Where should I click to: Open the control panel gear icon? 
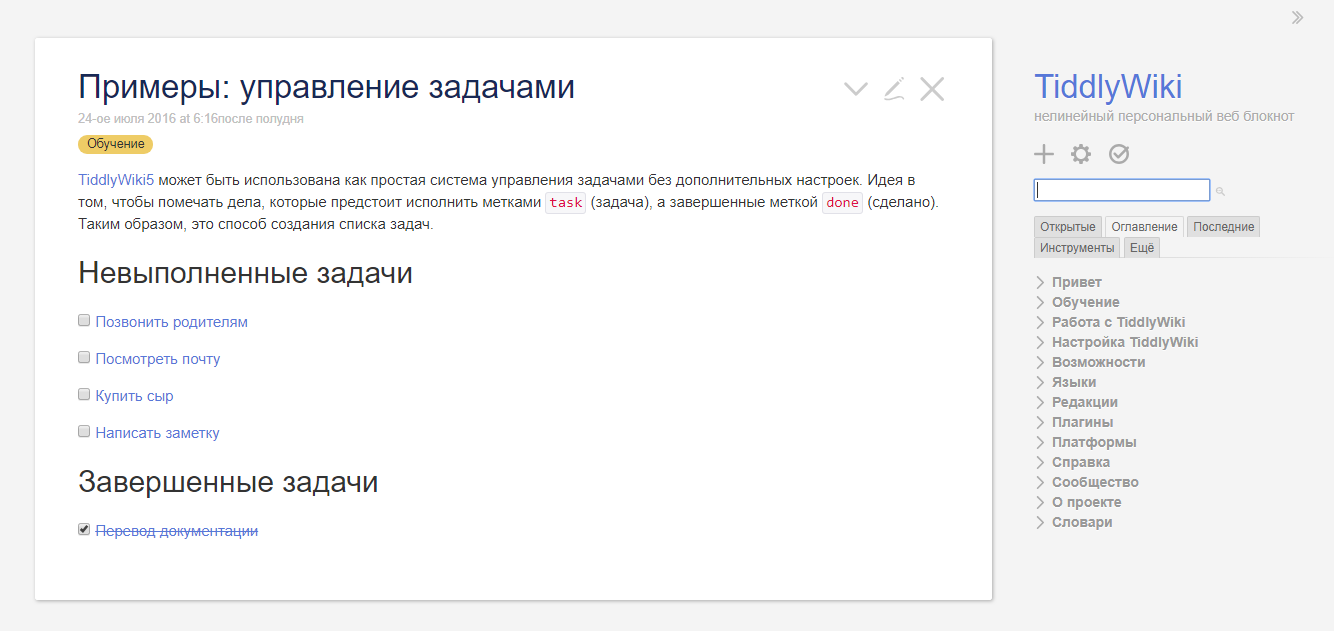tap(1081, 154)
